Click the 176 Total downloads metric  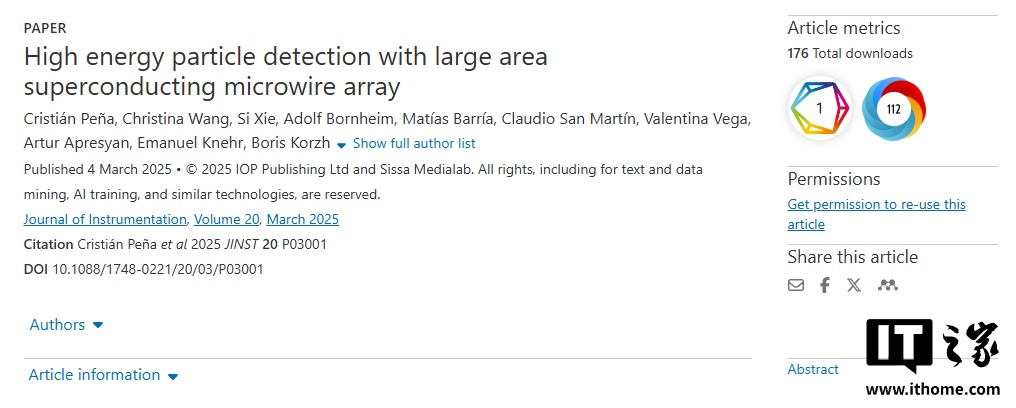pyautogui.click(x=850, y=53)
